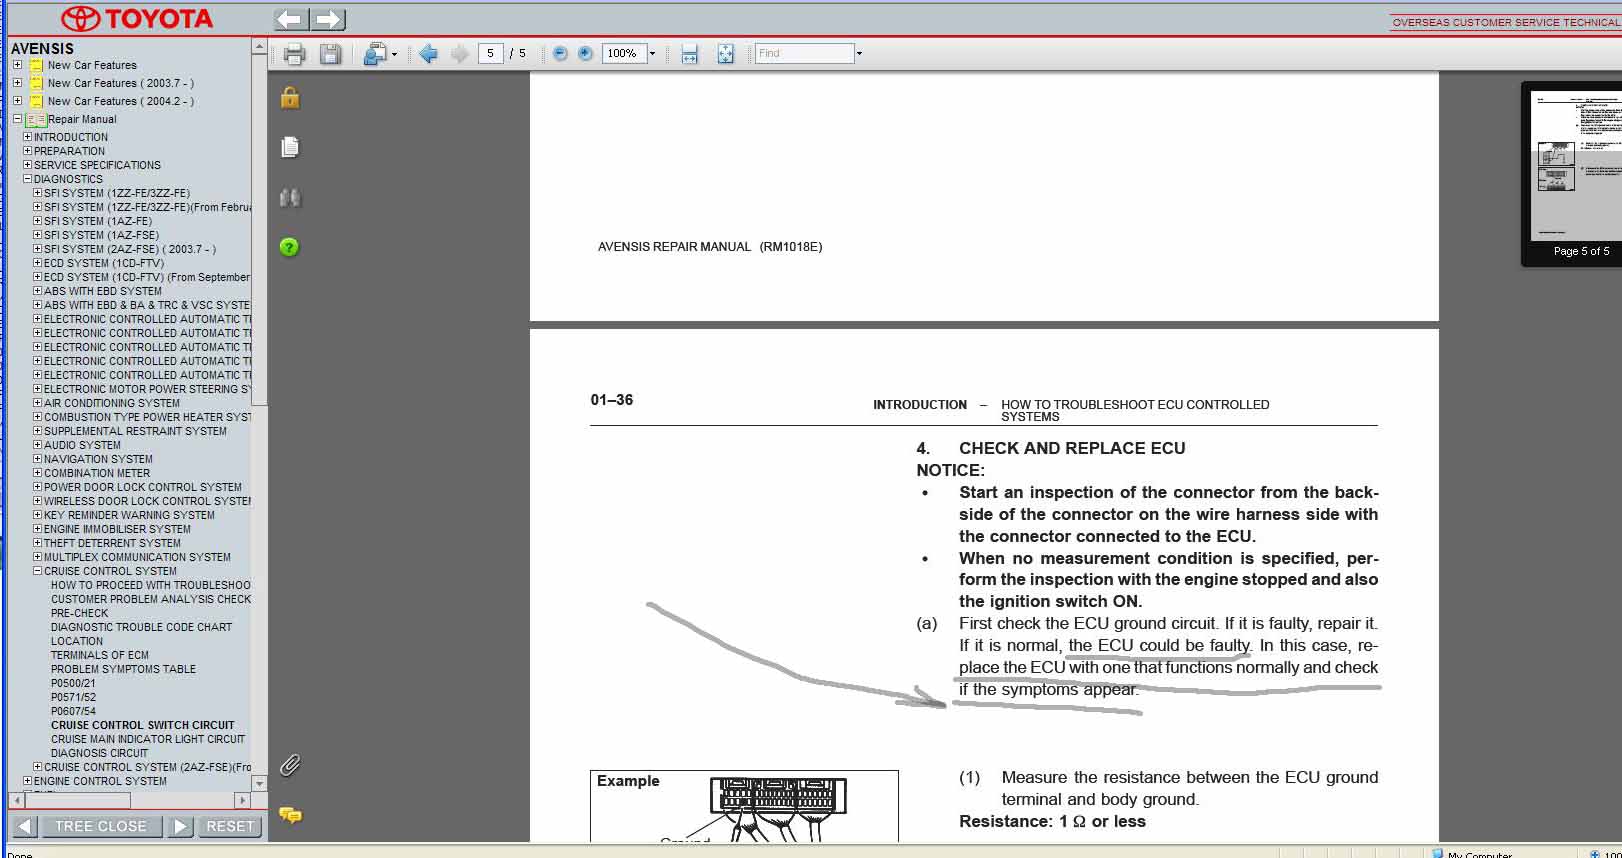Click the fit width scrolling icon
This screenshot has width=1622, height=858.
click(689, 54)
